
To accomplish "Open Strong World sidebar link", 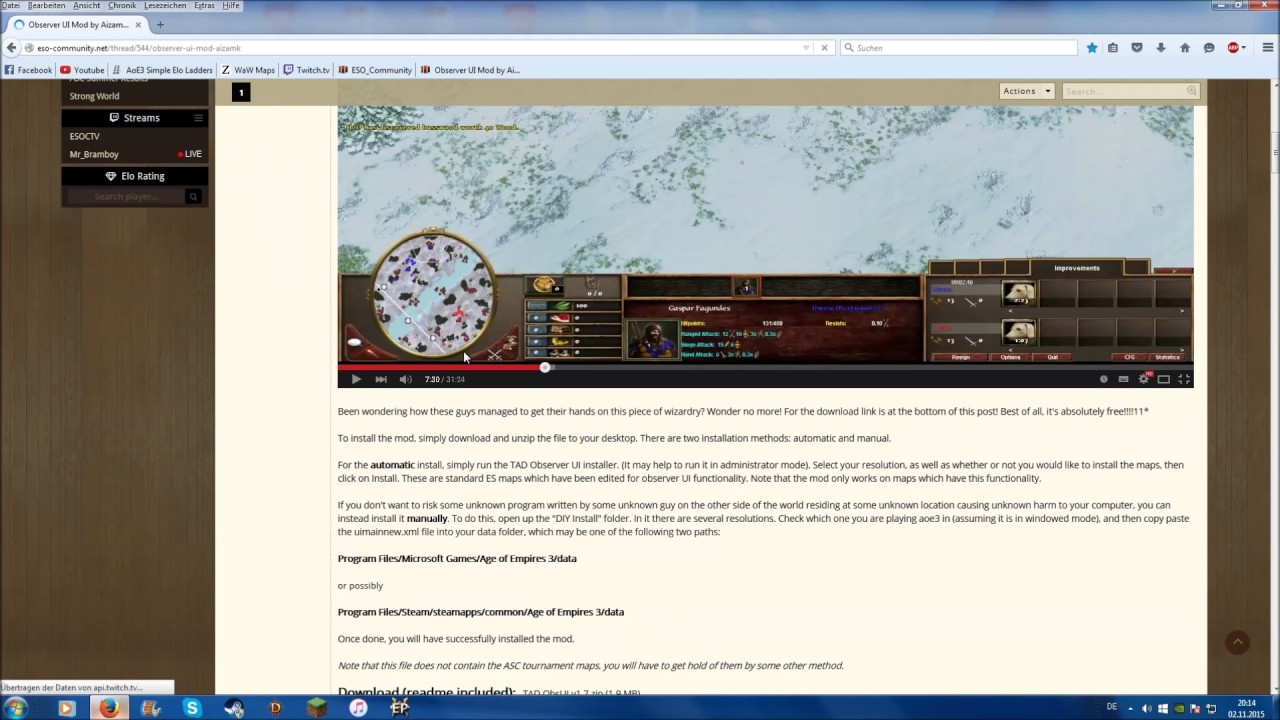I will [x=94, y=96].
